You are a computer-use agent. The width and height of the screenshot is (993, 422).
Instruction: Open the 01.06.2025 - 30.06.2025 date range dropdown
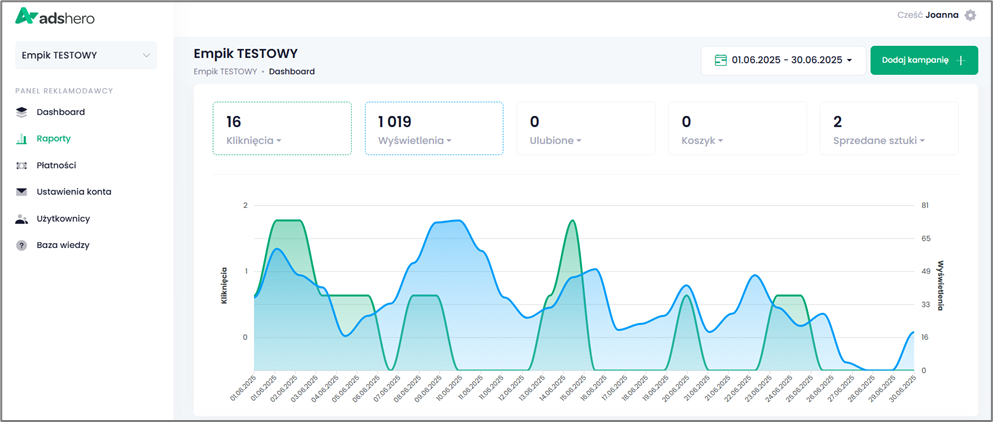coord(784,60)
